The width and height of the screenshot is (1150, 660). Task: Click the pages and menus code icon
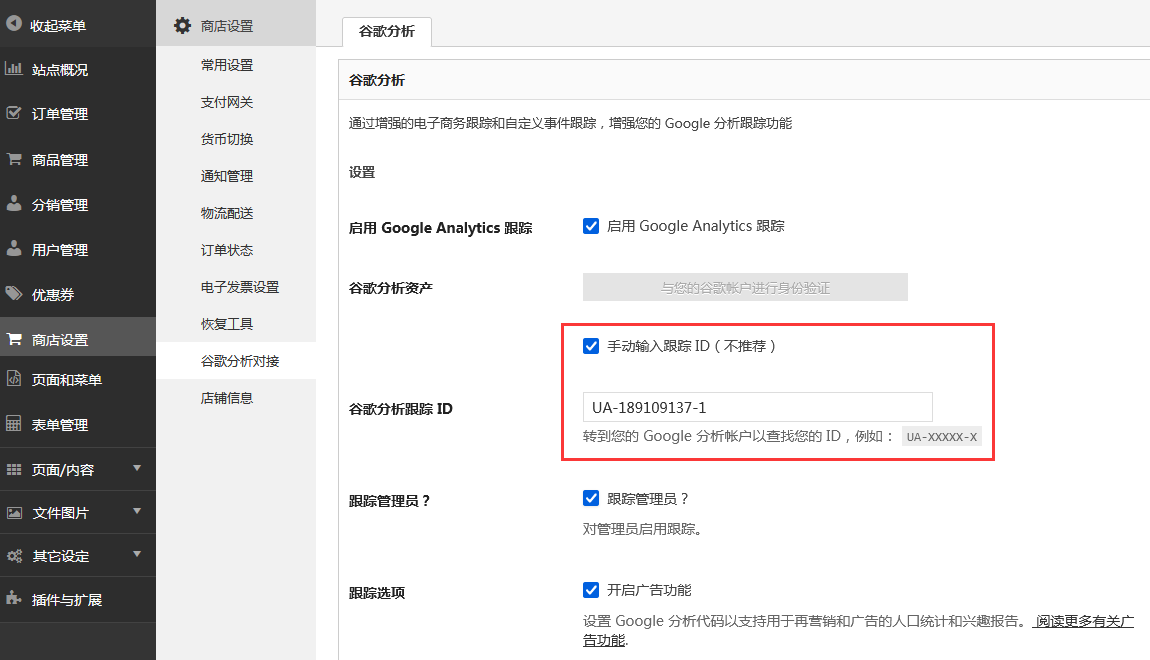coord(14,379)
